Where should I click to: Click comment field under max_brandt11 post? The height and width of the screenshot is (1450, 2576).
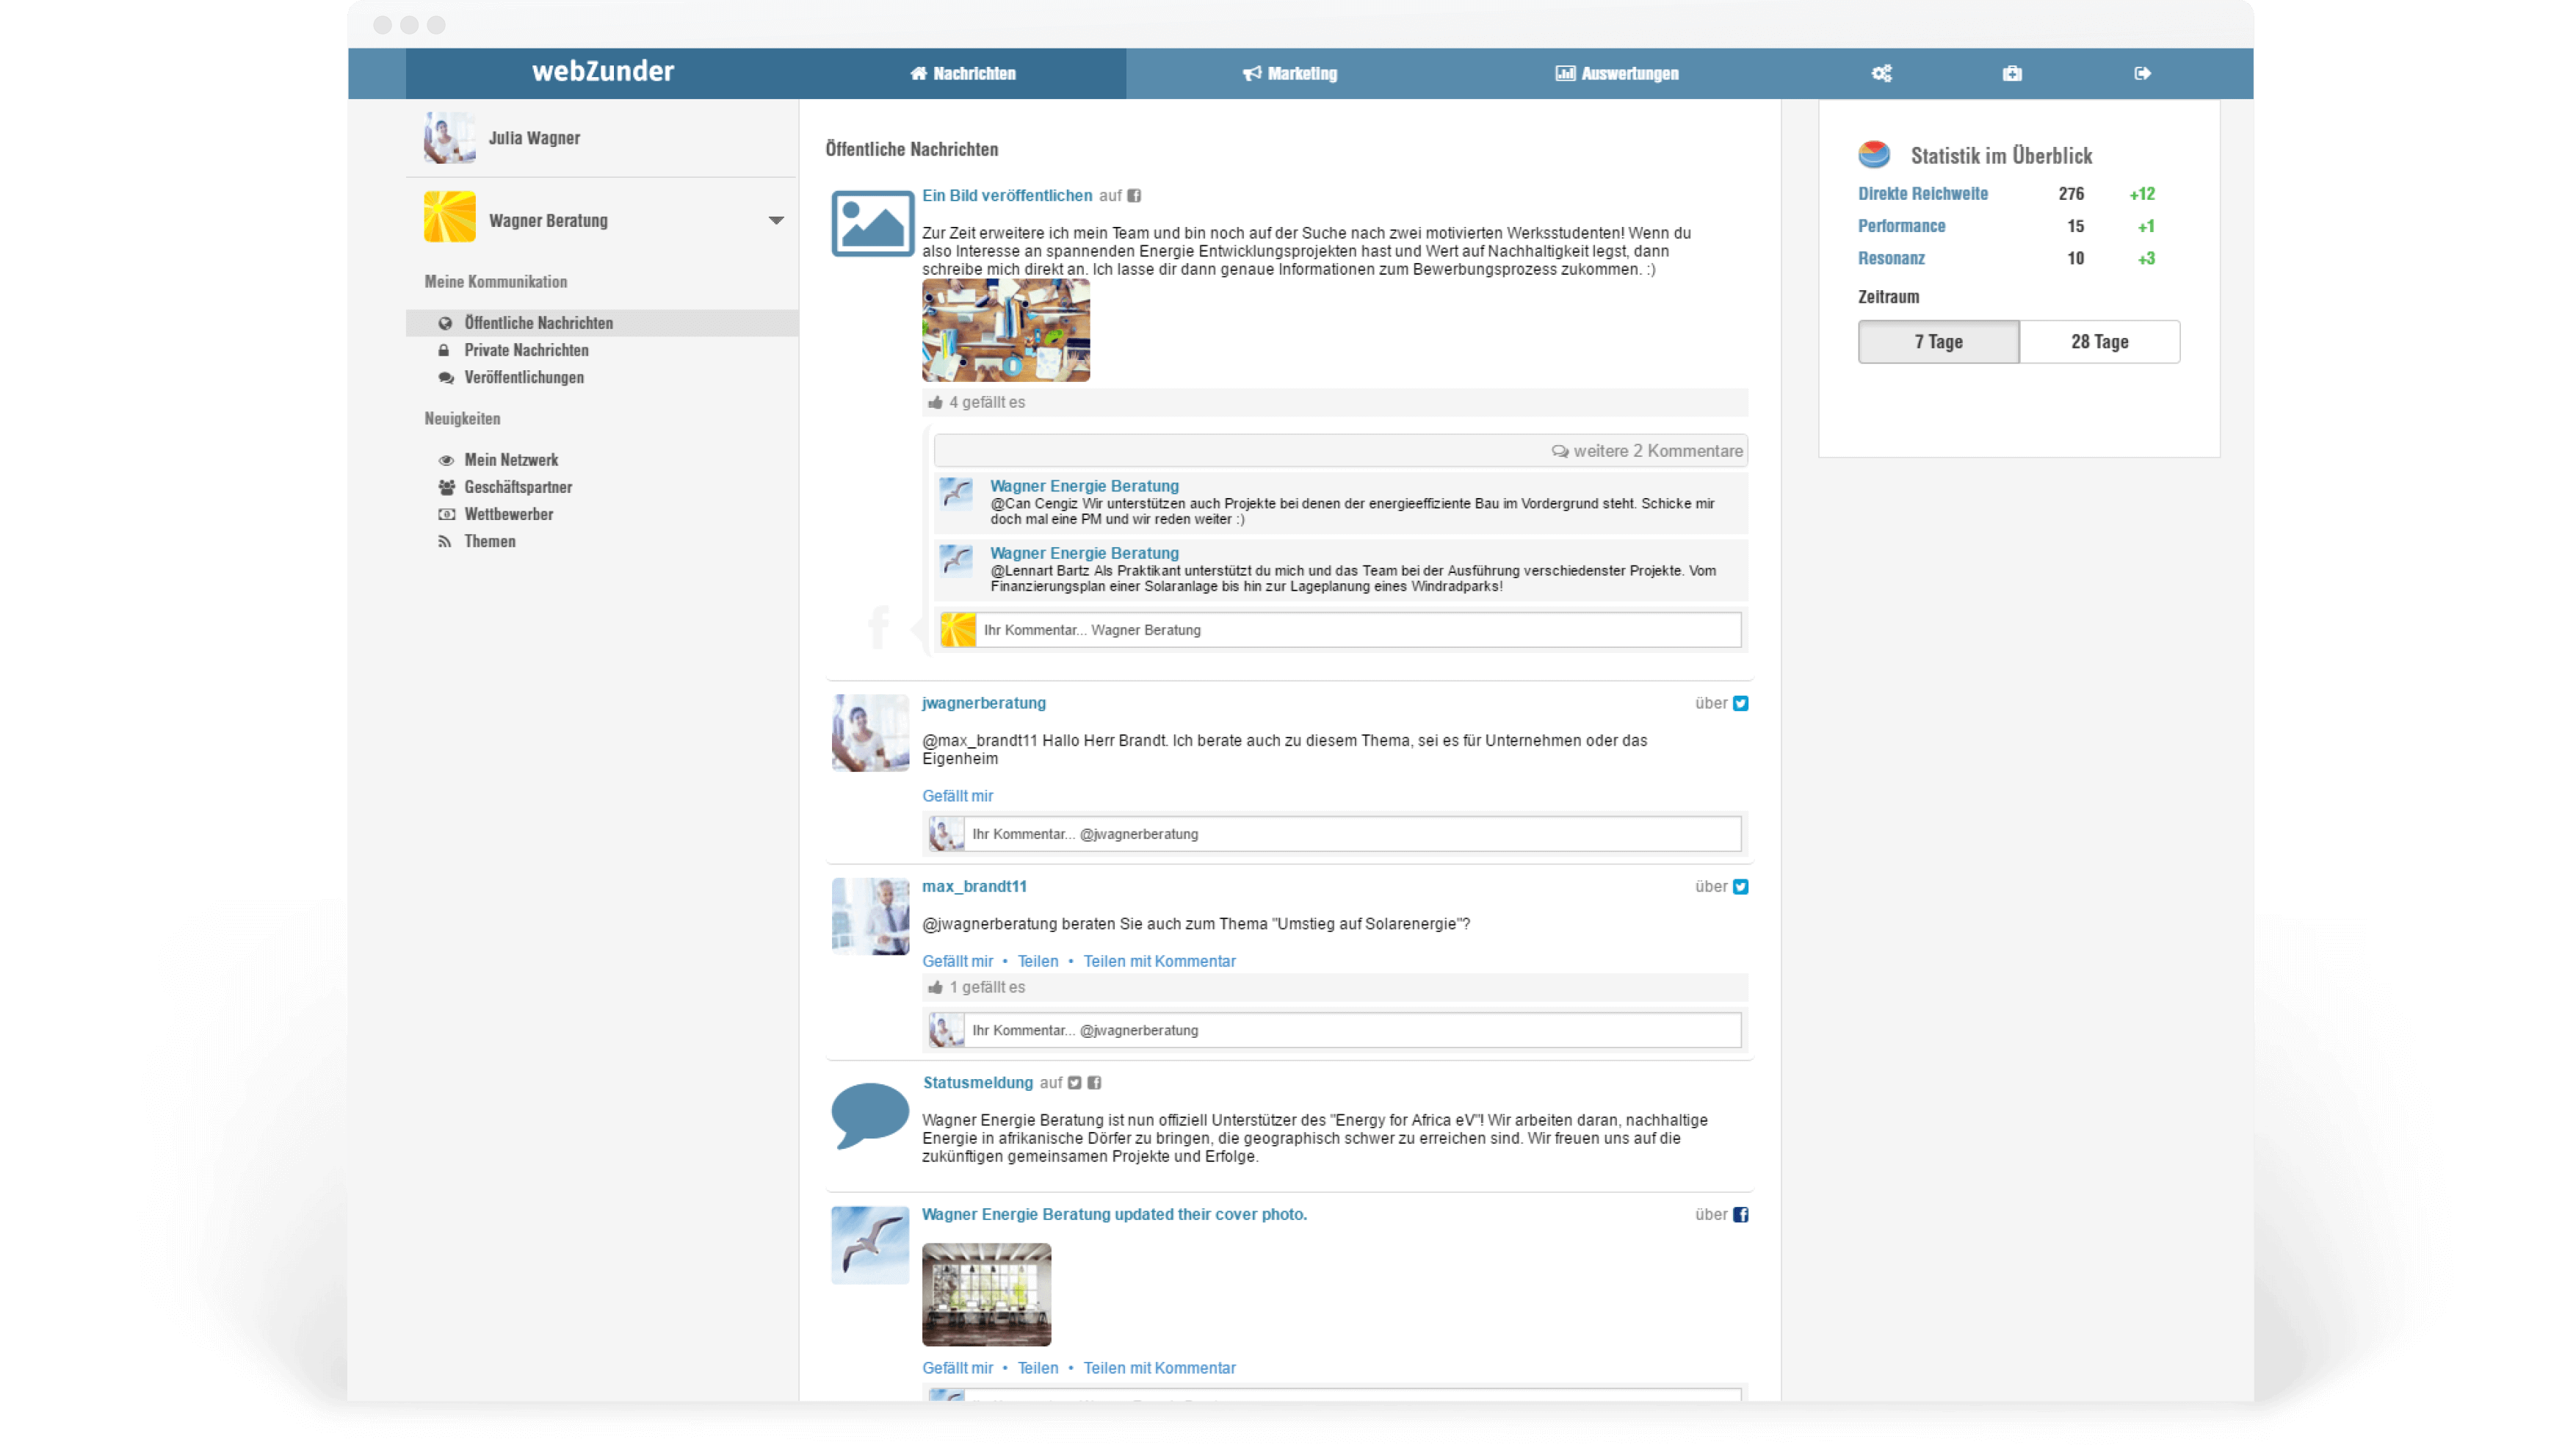pos(1352,1030)
